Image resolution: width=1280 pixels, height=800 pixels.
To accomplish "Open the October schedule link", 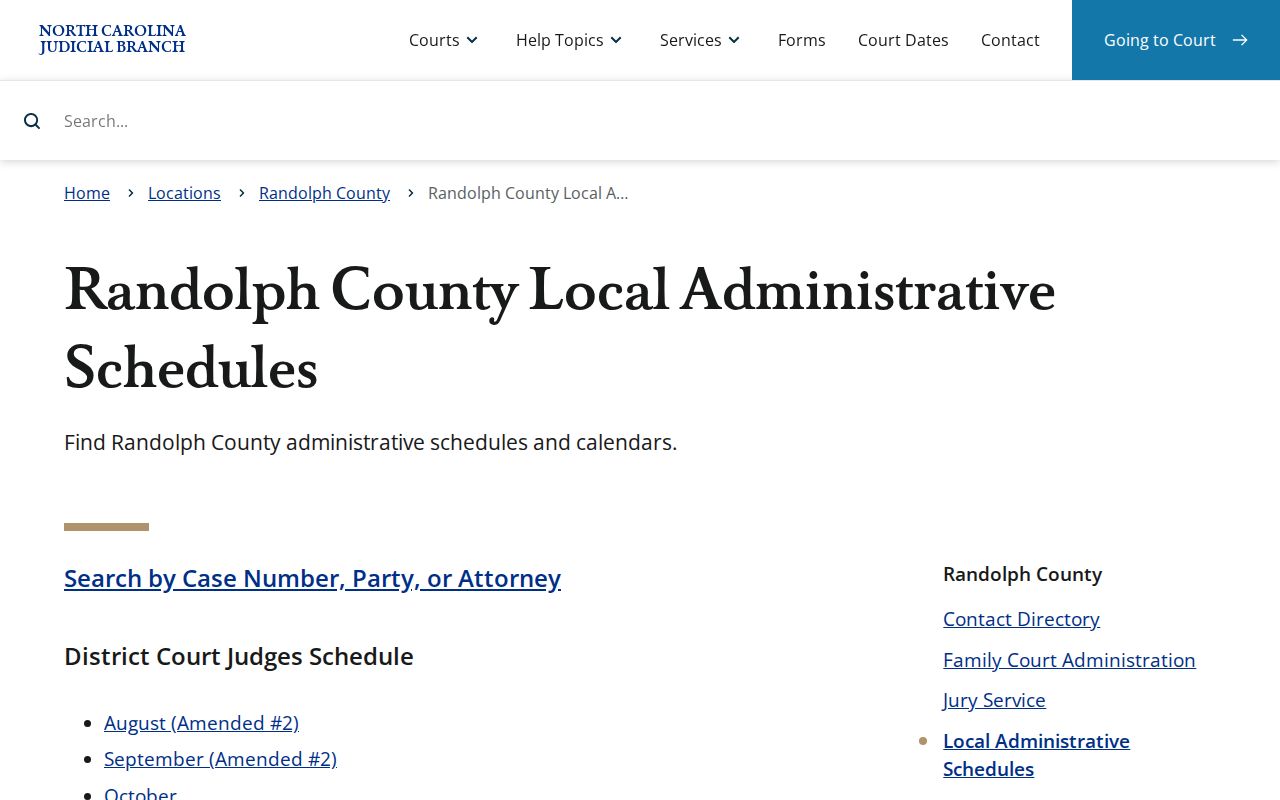I will (x=140, y=793).
